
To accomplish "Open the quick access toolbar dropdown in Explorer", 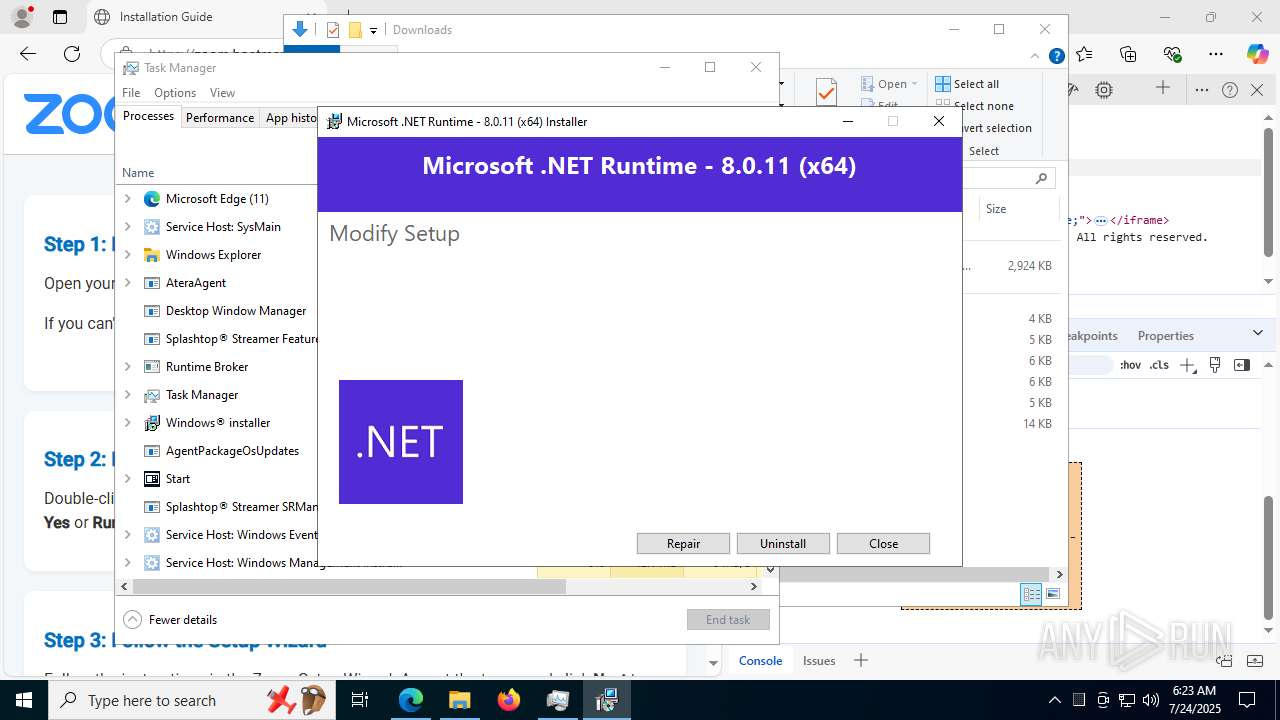I will tap(373, 30).
